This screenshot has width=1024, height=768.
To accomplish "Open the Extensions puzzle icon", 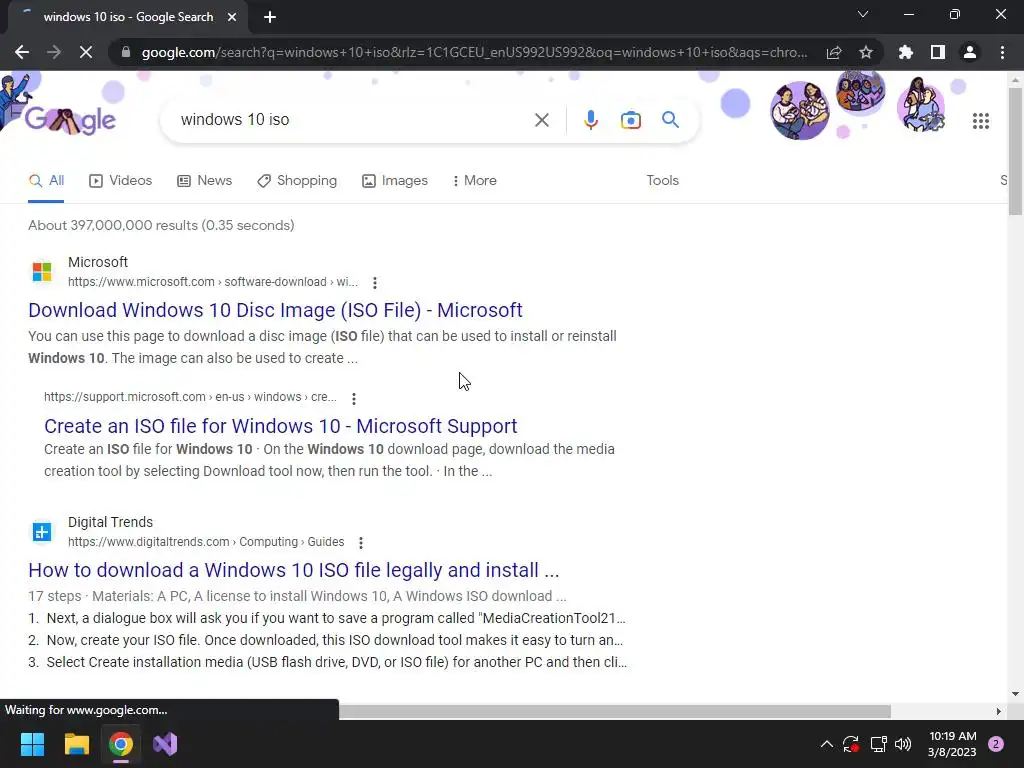I will tap(906, 52).
